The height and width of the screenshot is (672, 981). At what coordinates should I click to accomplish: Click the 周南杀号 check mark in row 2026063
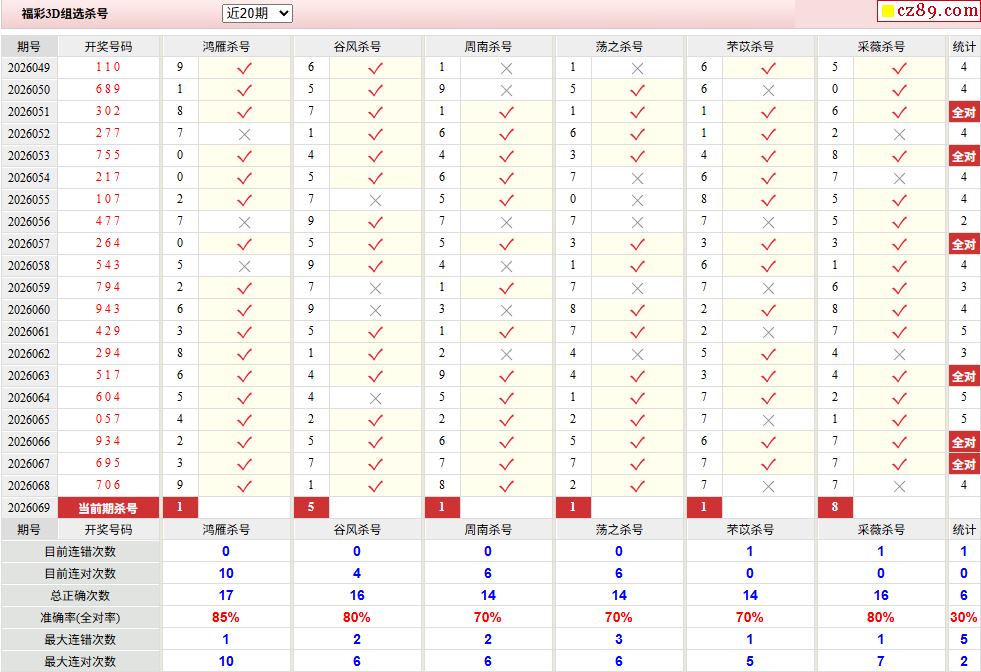click(506, 376)
